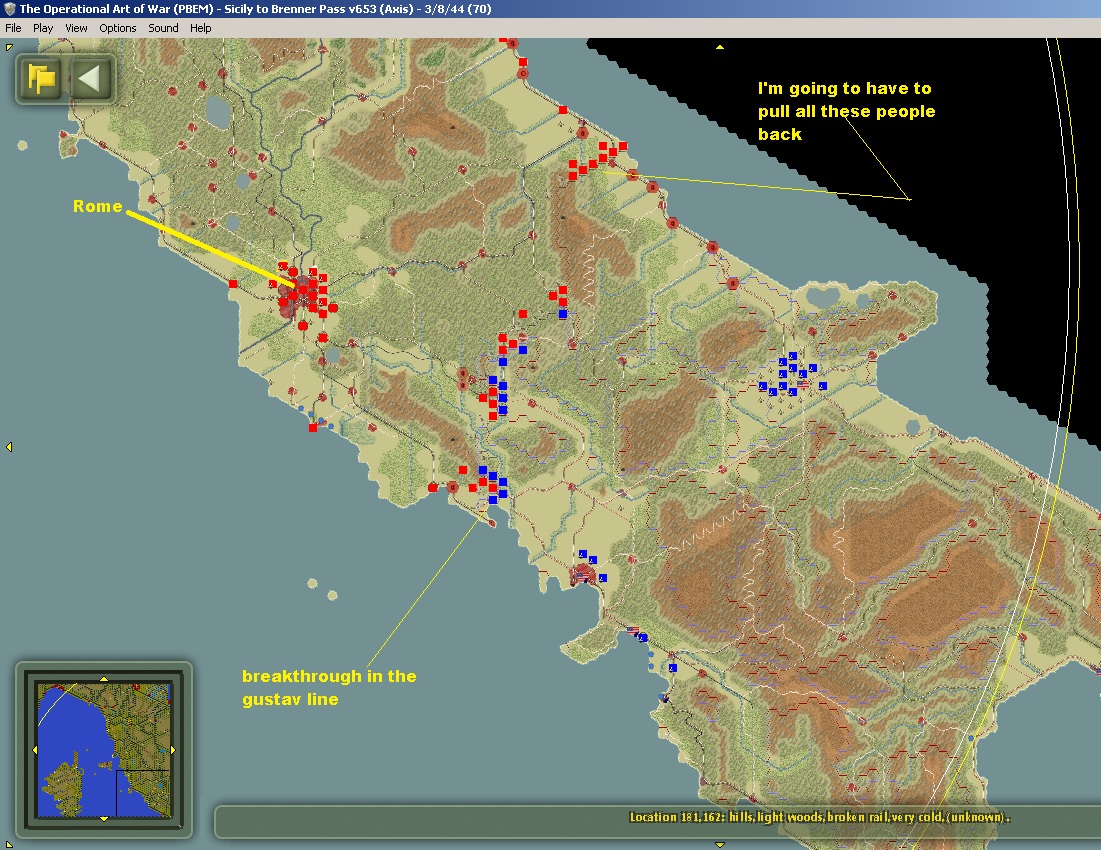Viewport: 1101px width, 850px height.
Task: Open the View menu
Action: 76,28
